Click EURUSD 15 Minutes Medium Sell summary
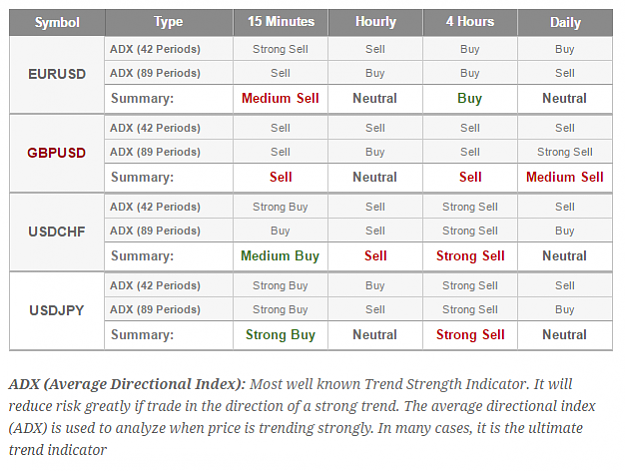The width and height of the screenshot is (625, 471). coord(280,98)
